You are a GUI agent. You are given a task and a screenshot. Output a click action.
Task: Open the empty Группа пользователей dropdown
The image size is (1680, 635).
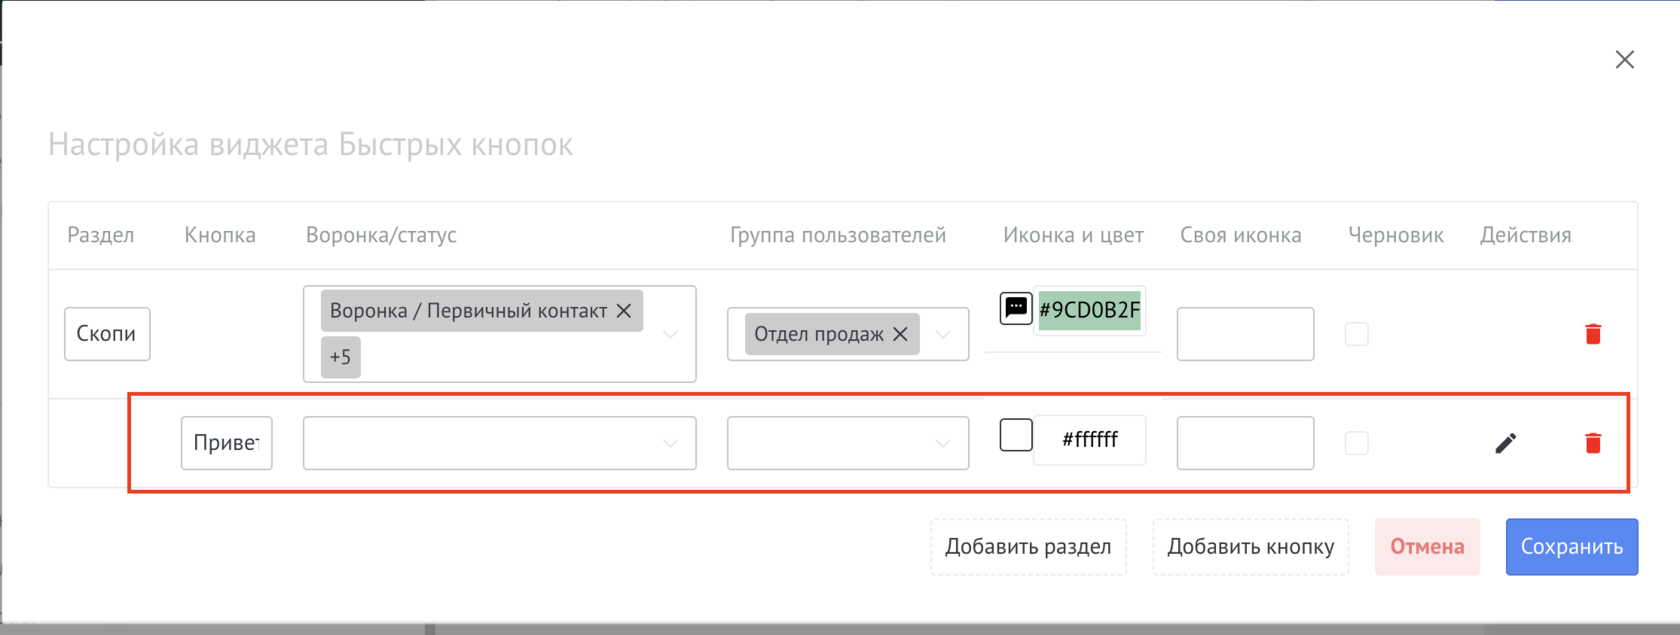[x=943, y=443]
